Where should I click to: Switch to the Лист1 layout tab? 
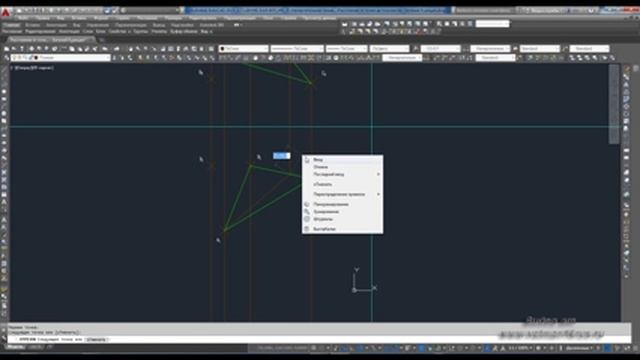pyautogui.click(x=35, y=347)
